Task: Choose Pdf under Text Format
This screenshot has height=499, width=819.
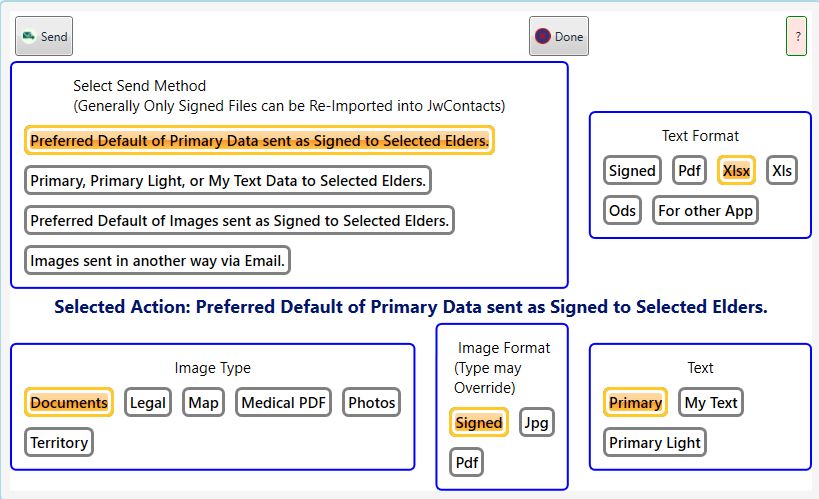Action: click(689, 170)
